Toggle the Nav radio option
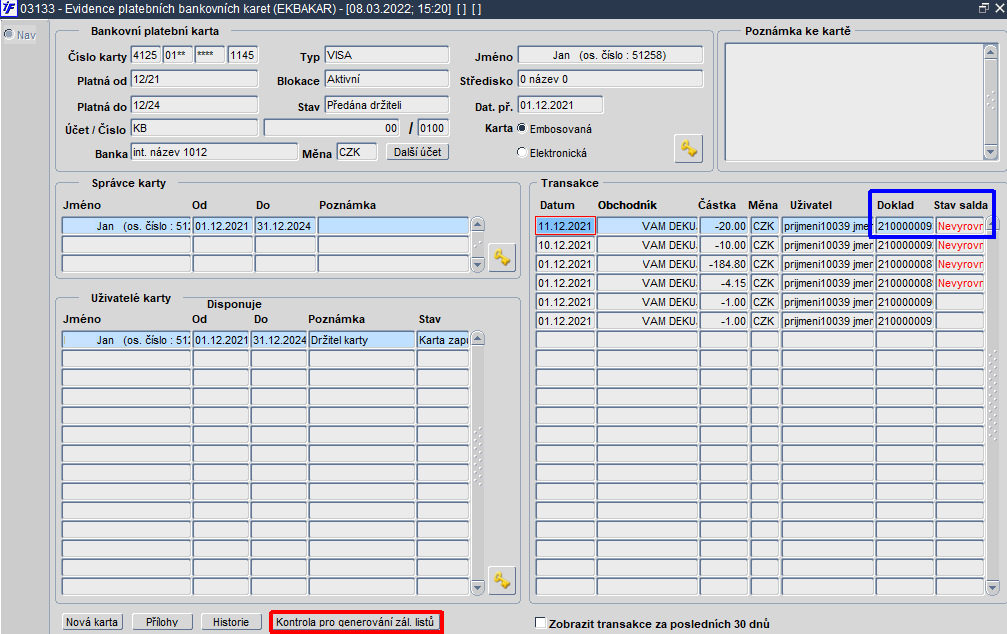The image size is (1007, 634). pyautogui.click(x=9, y=34)
